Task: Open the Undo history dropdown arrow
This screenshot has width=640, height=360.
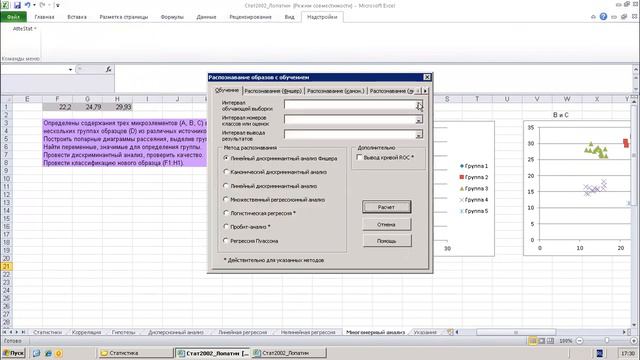Action: point(34,5)
